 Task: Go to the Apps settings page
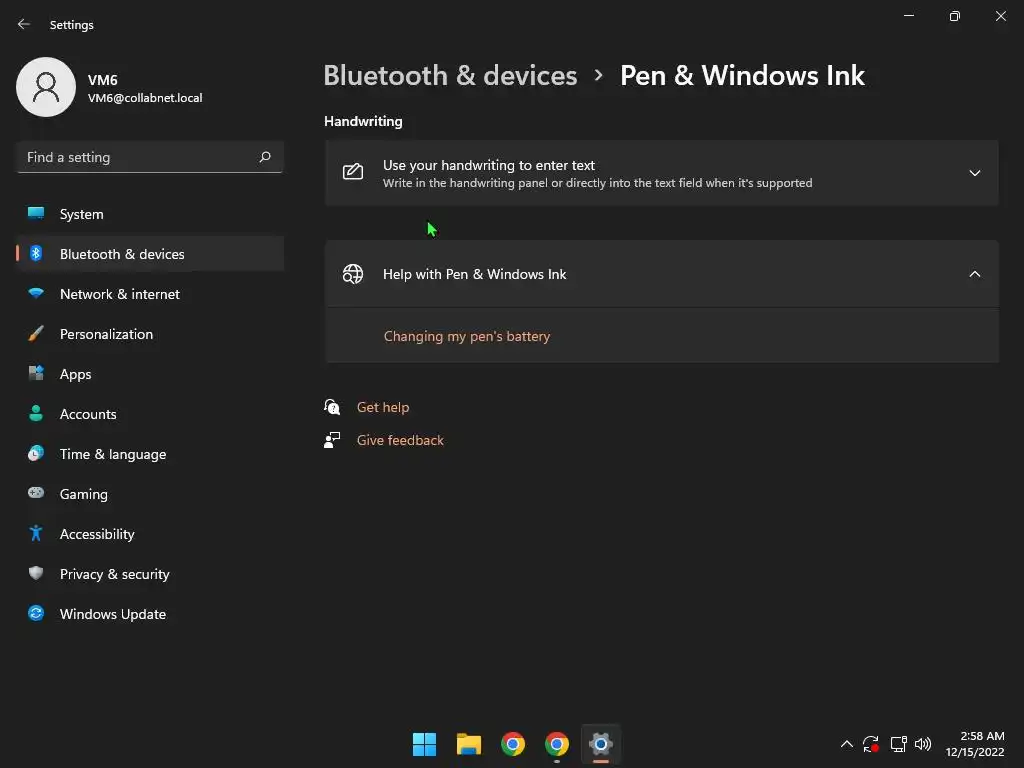(x=150, y=374)
